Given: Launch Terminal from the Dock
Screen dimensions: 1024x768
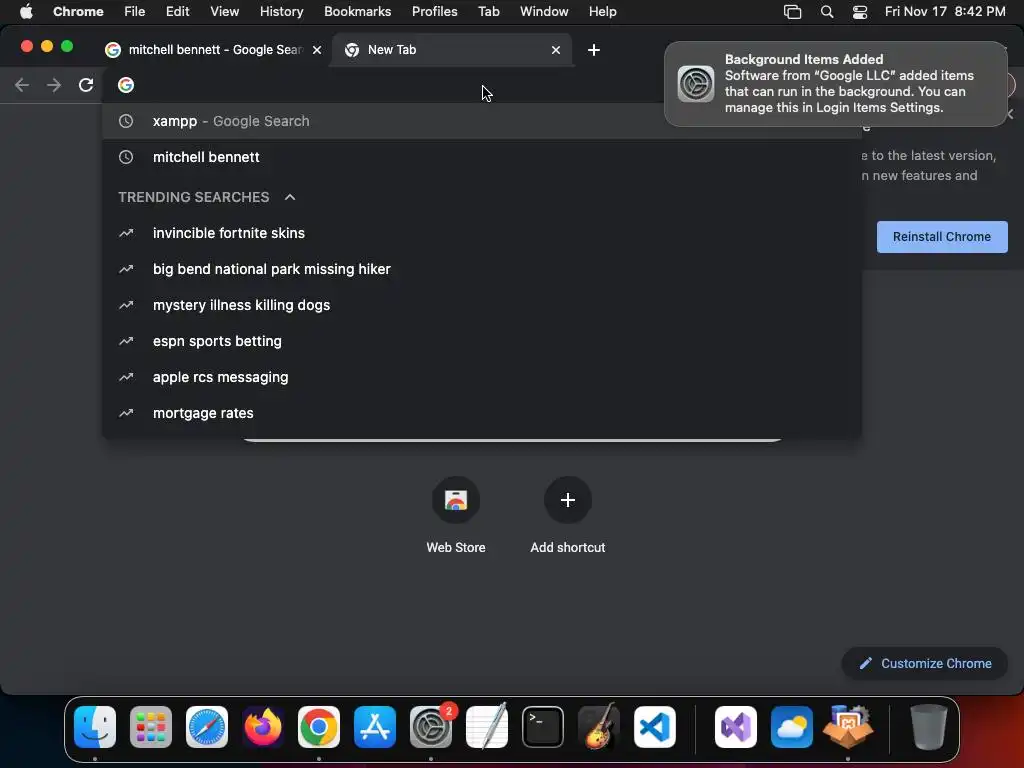Looking at the screenshot, I should click(x=543, y=727).
